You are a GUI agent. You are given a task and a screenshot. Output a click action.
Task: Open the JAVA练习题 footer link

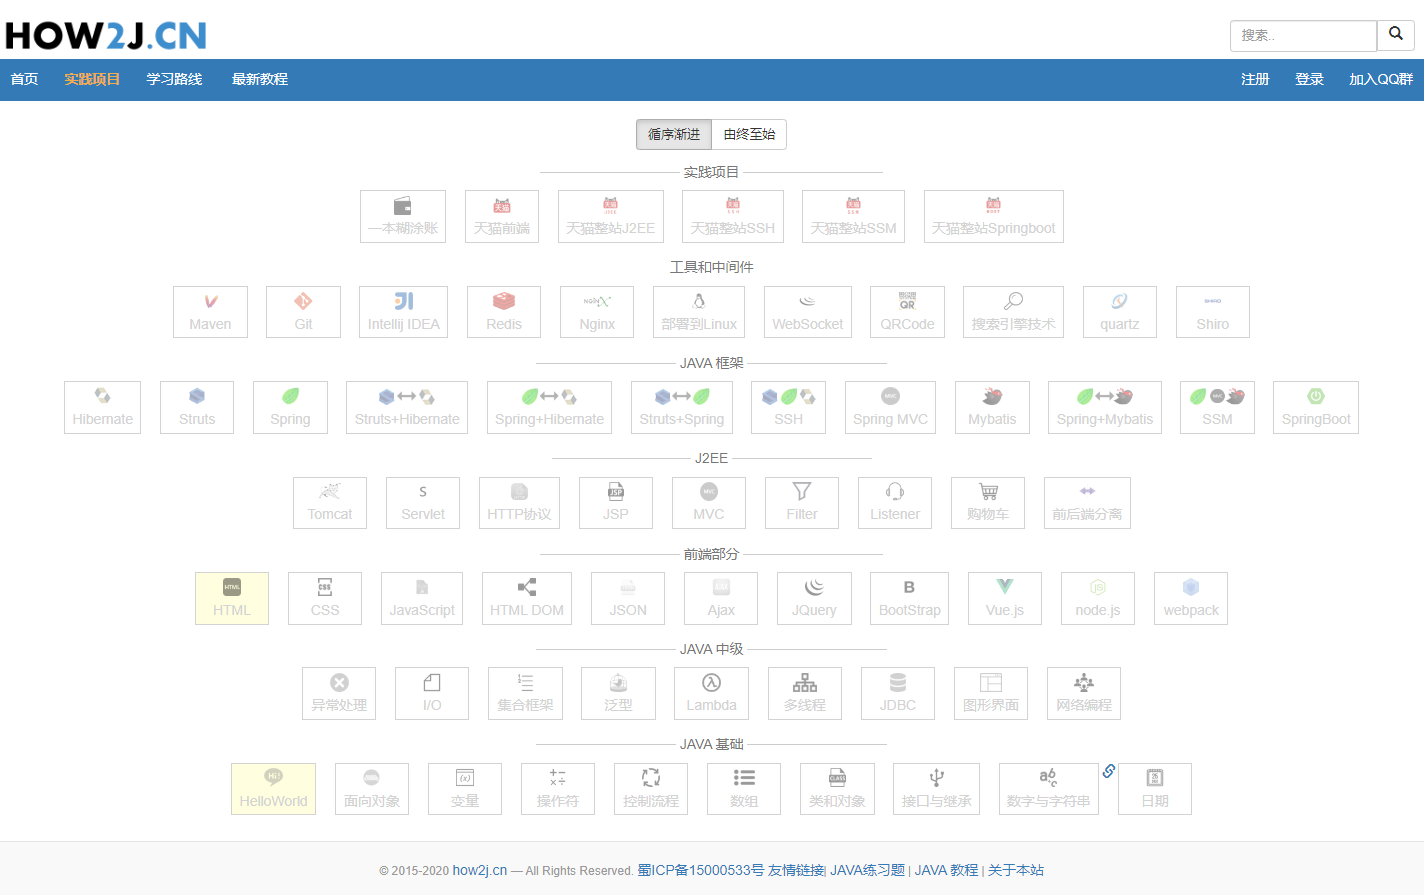867,870
